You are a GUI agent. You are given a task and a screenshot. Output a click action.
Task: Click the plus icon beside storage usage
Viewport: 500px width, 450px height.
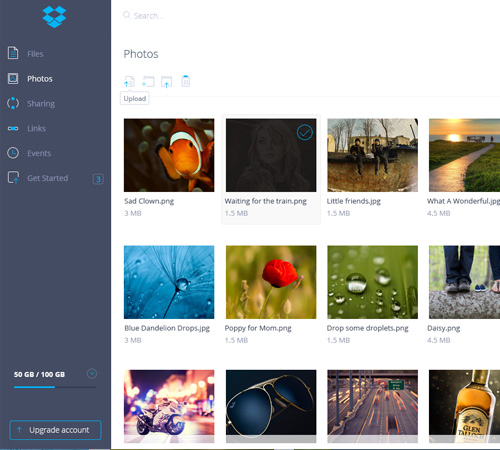click(92, 374)
